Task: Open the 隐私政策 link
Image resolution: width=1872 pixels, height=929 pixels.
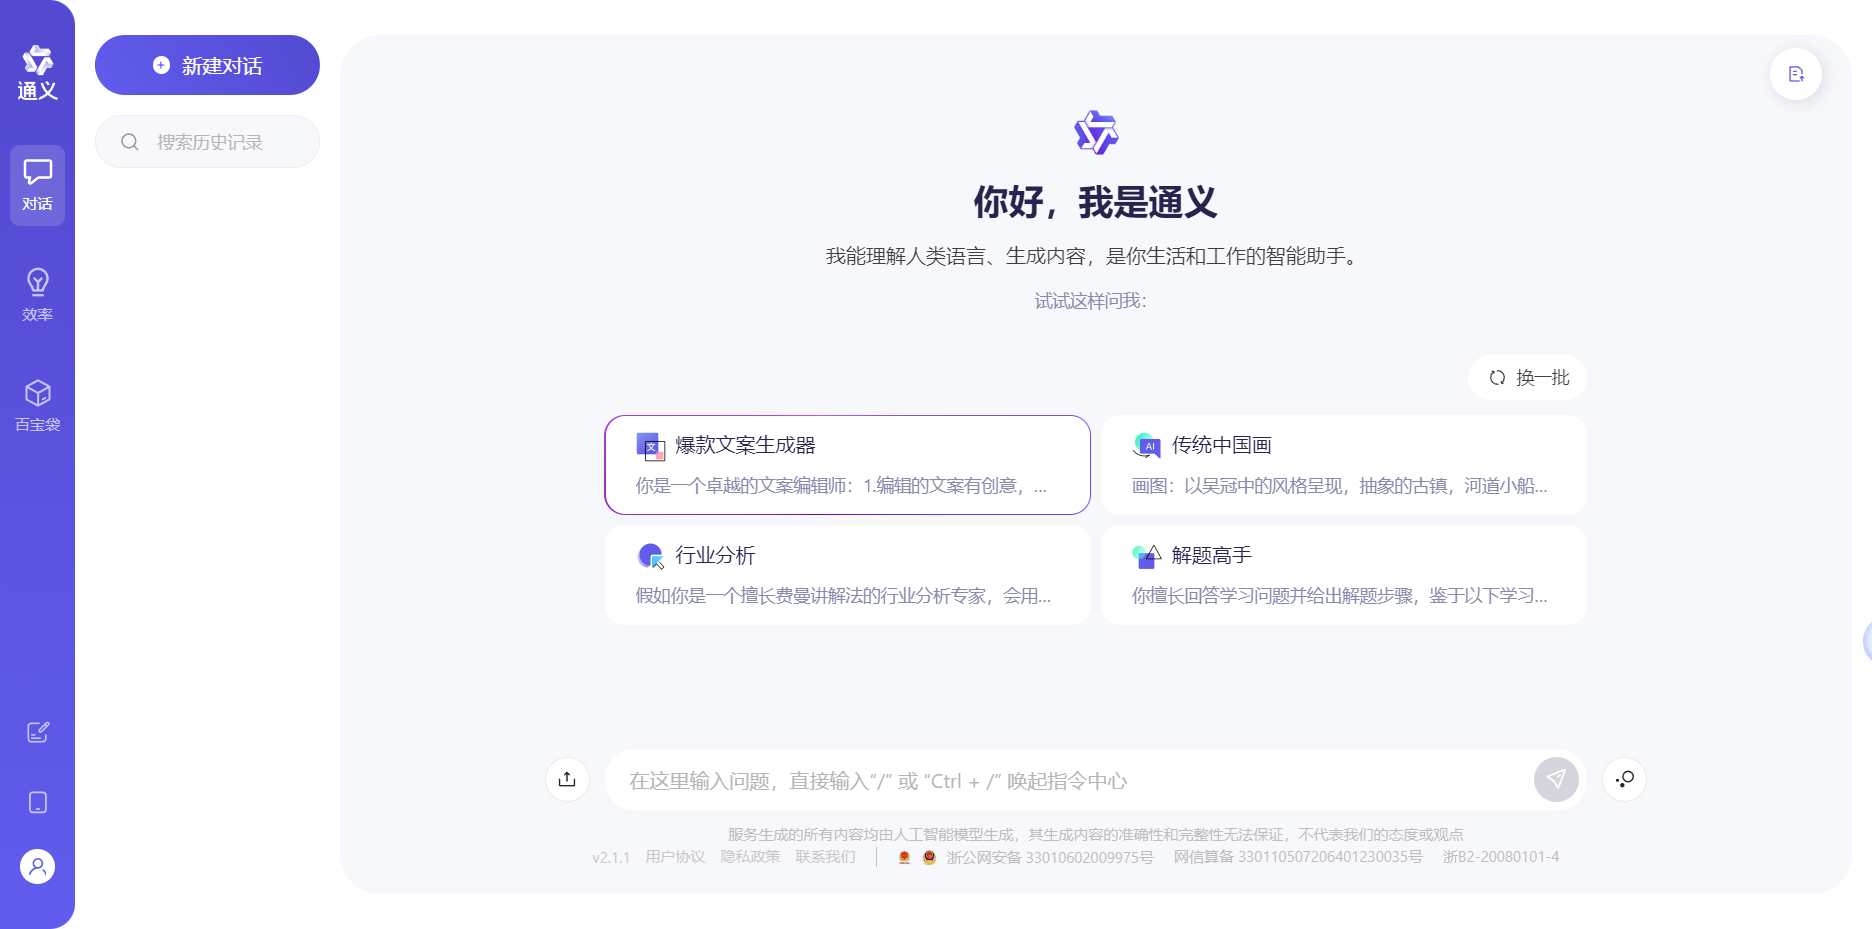Action: [750, 857]
